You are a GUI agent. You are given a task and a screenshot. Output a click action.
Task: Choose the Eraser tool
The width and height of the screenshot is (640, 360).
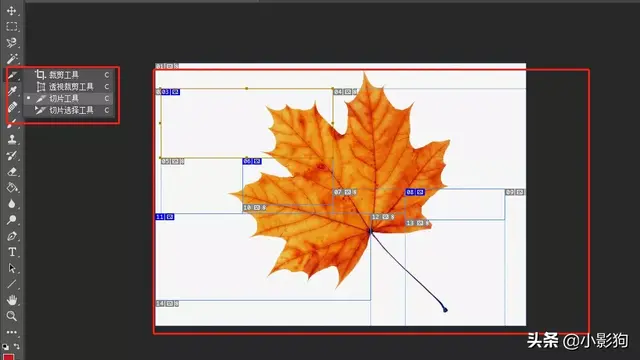tap(12, 171)
